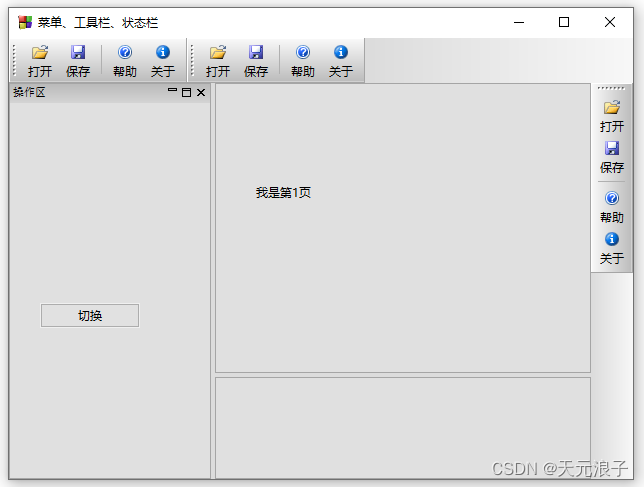Click the 操作区 dock title bar
Viewport: 644px width, 487px height.
[90, 93]
